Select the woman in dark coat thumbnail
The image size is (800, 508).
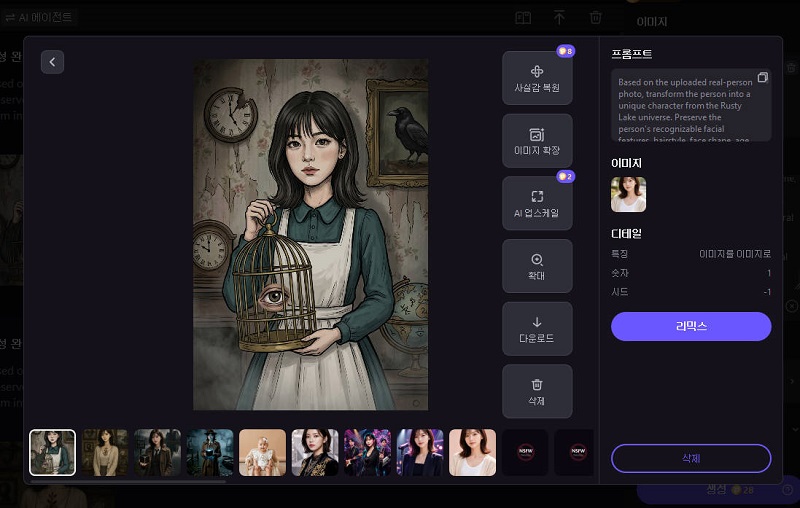click(157, 452)
